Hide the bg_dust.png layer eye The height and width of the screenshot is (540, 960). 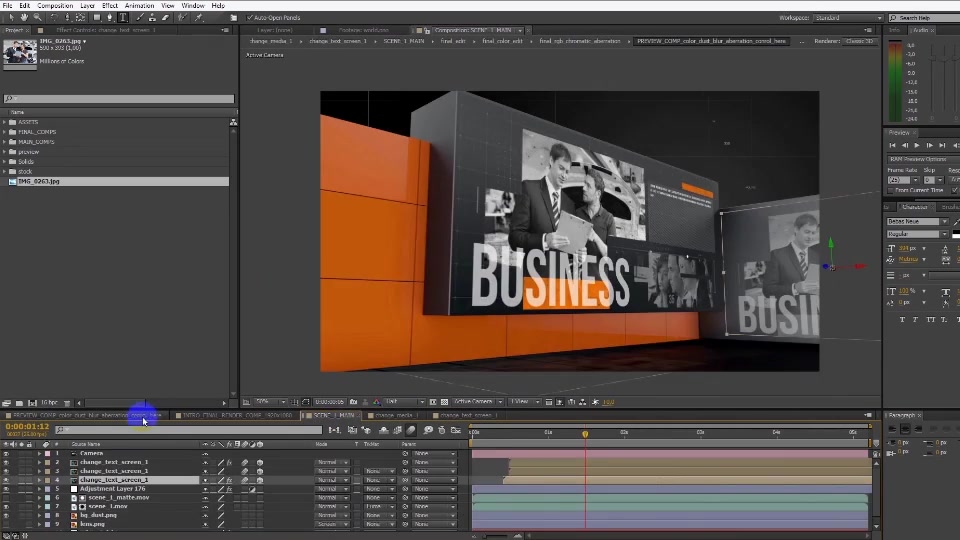[x=6, y=516]
